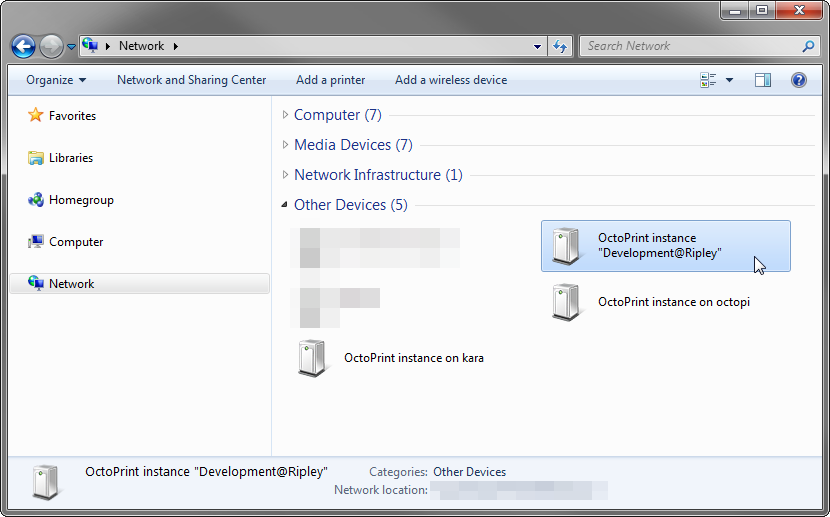
Task: Click the Back navigation arrow button
Action: (23, 46)
